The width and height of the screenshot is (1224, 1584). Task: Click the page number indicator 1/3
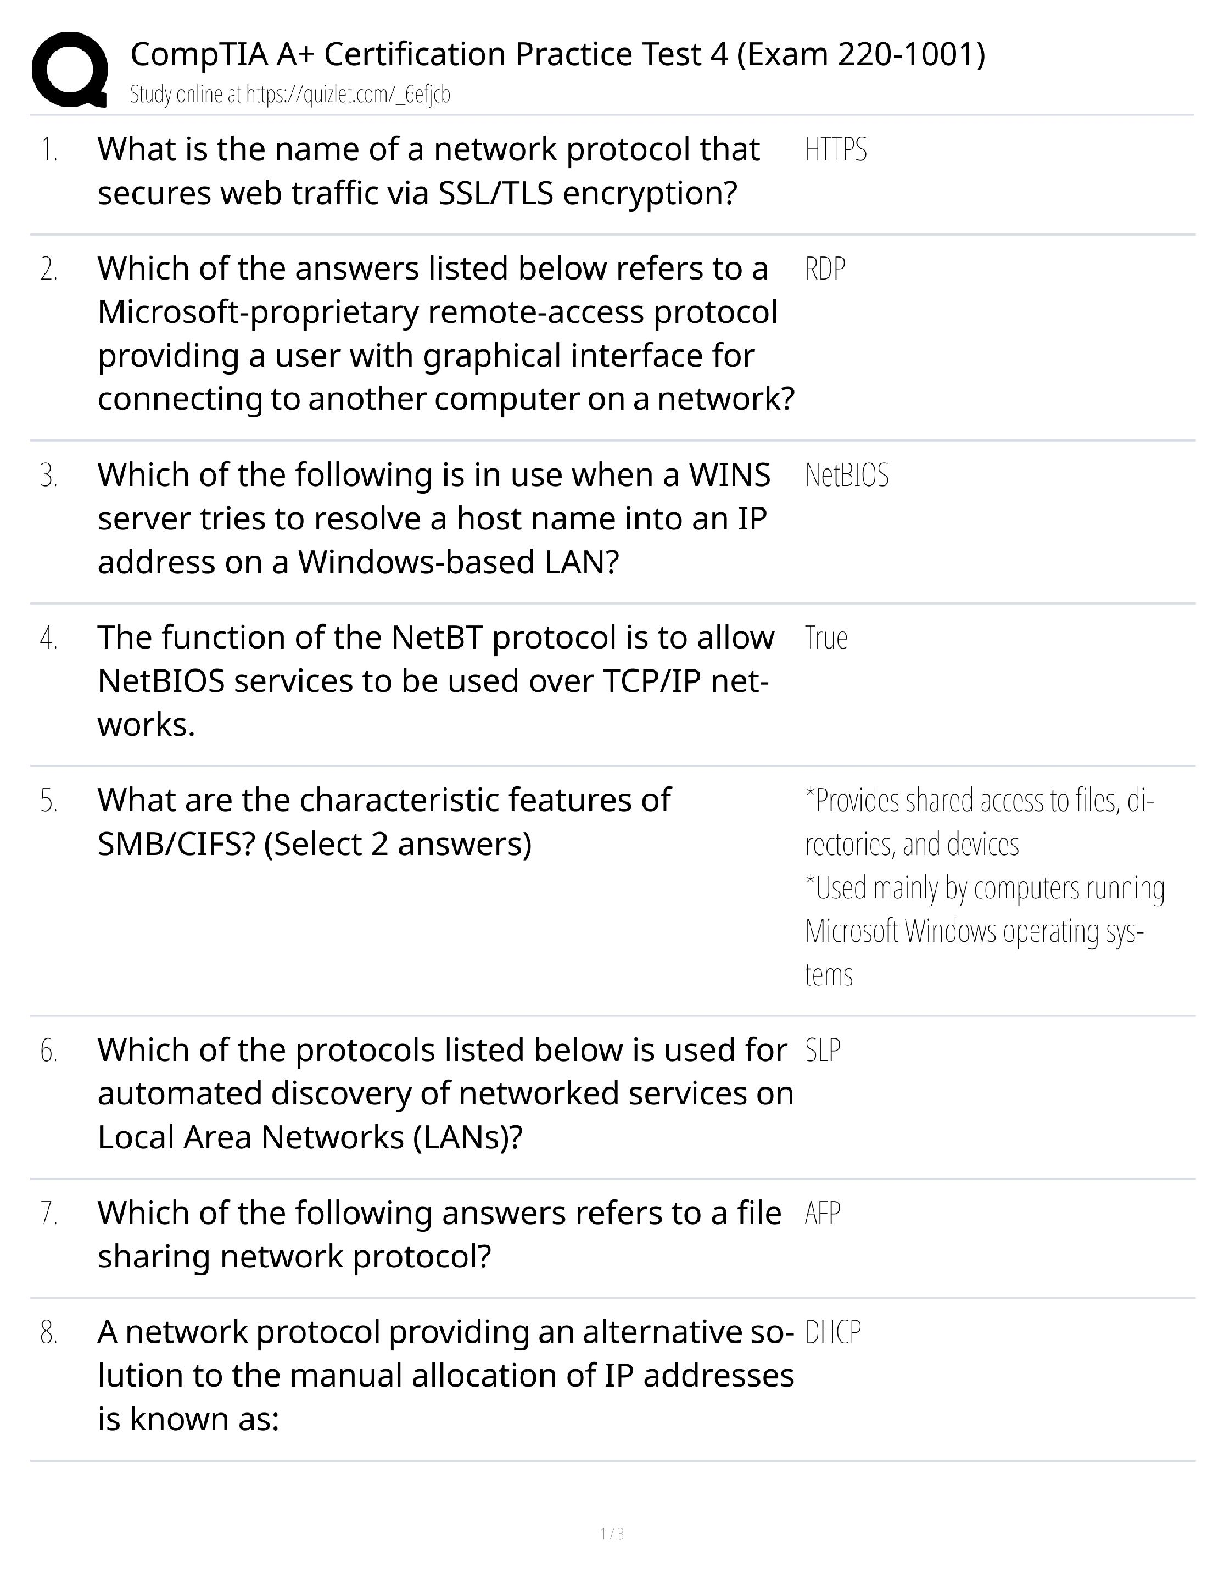(x=611, y=1533)
